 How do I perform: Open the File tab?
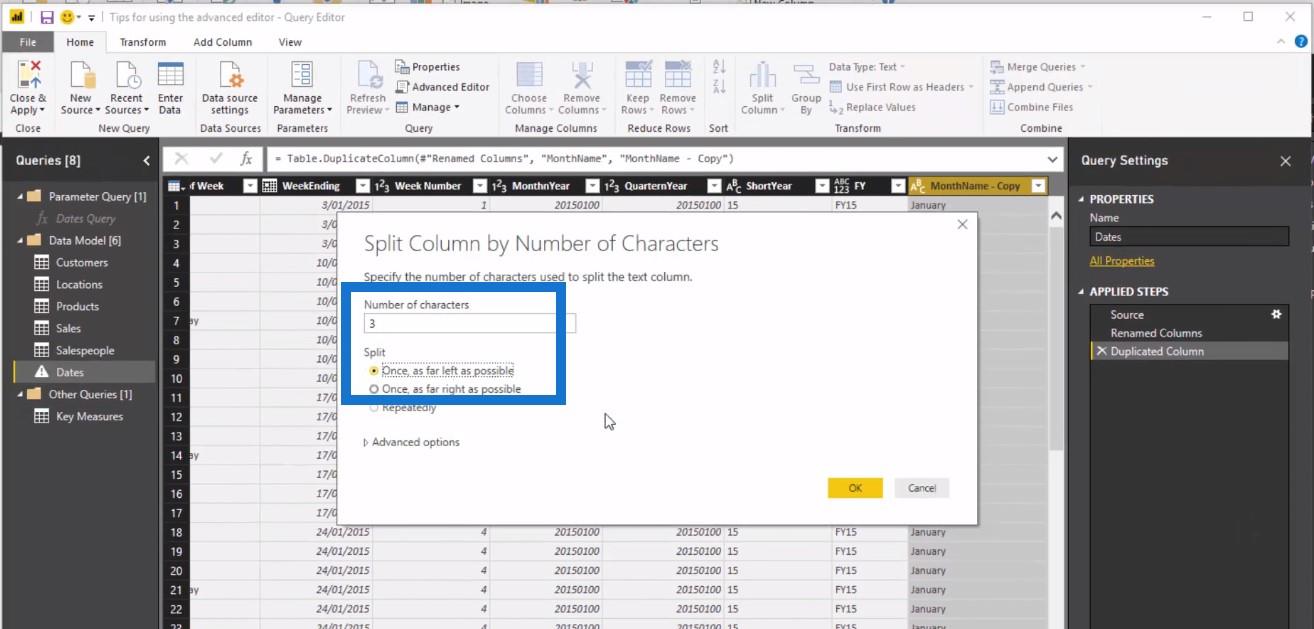tap(28, 42)
